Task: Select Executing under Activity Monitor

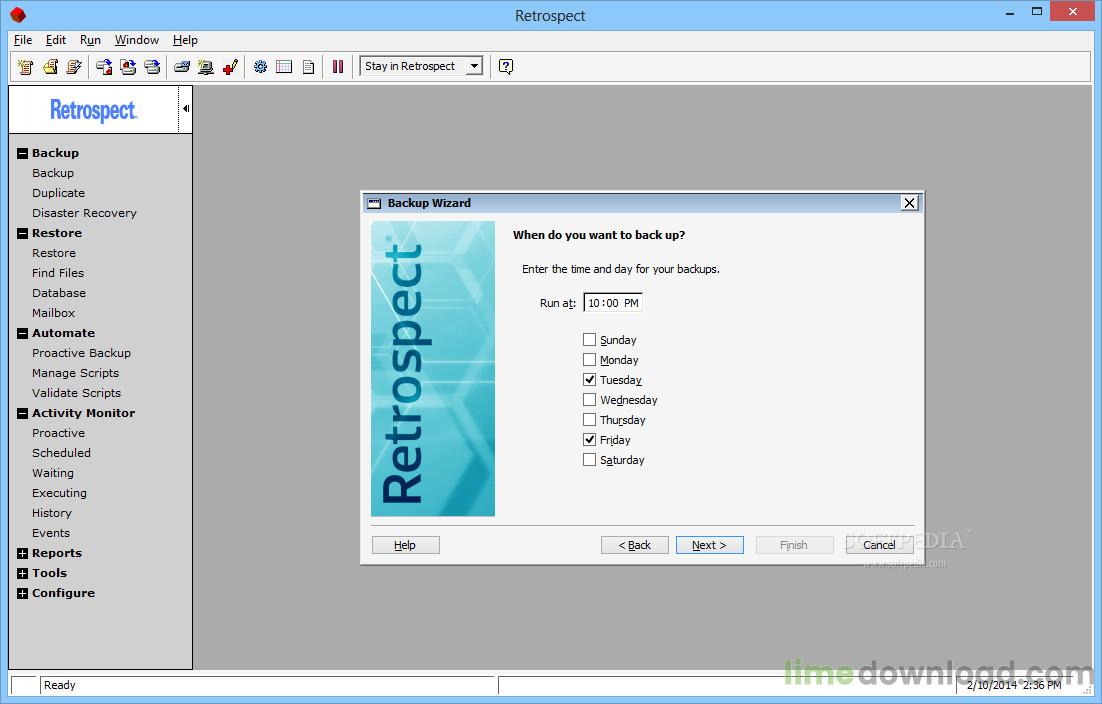Action: (x=59, y=493)
